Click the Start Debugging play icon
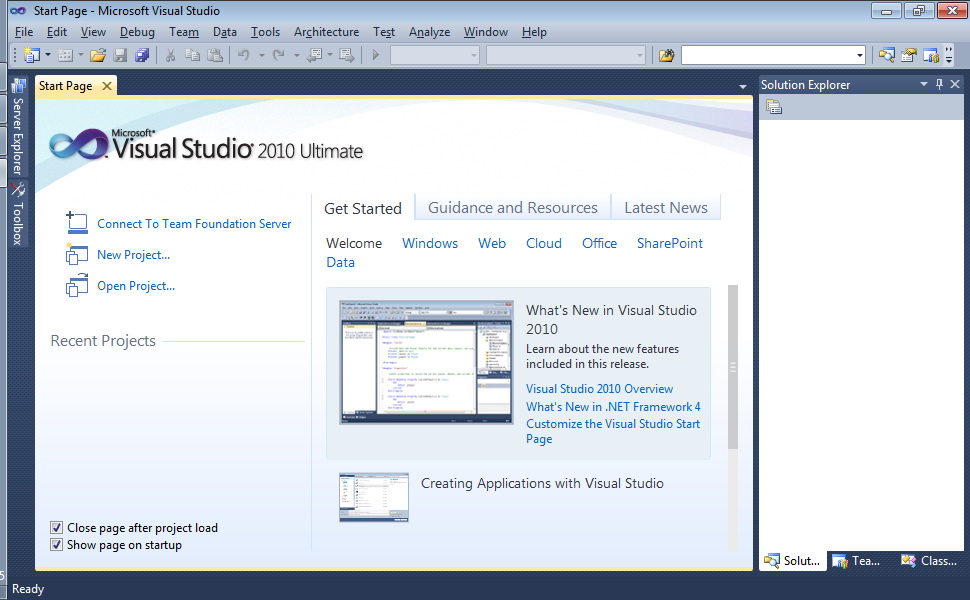Screen dimensions: 970x600 point(376,55)
